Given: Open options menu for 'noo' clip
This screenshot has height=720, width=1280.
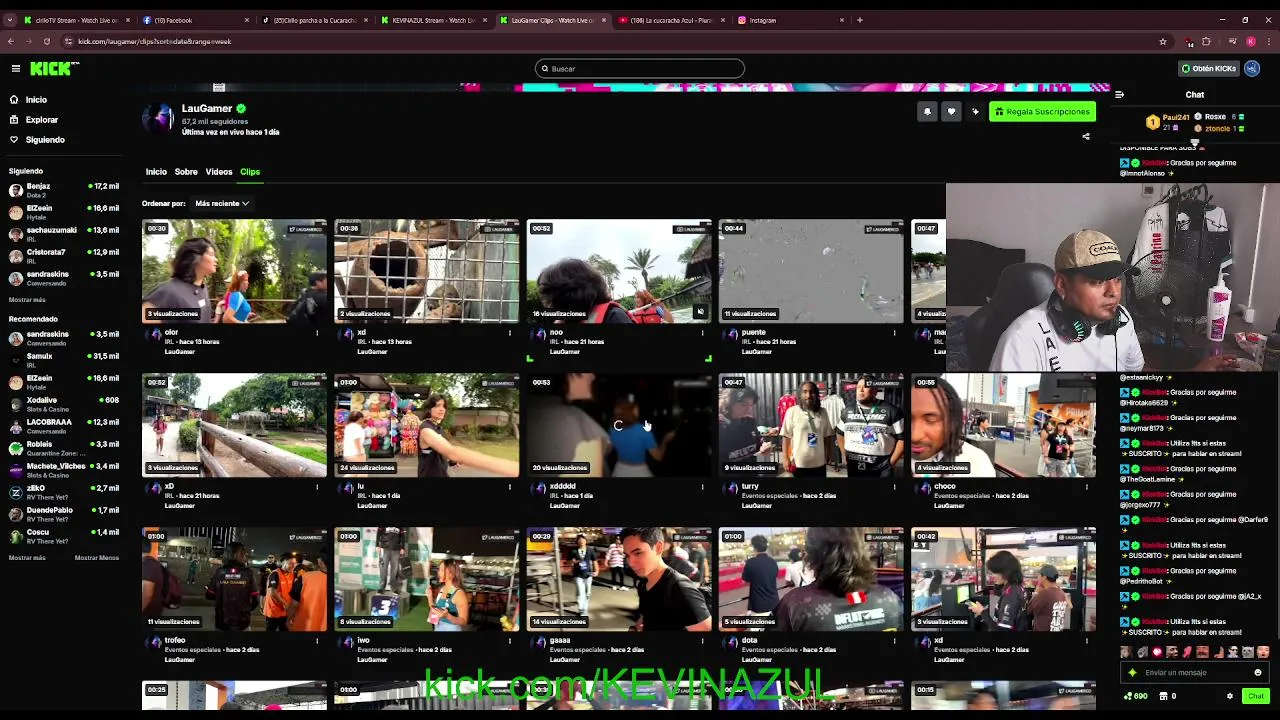Looking at the screenshot, I should coord(702,333).
